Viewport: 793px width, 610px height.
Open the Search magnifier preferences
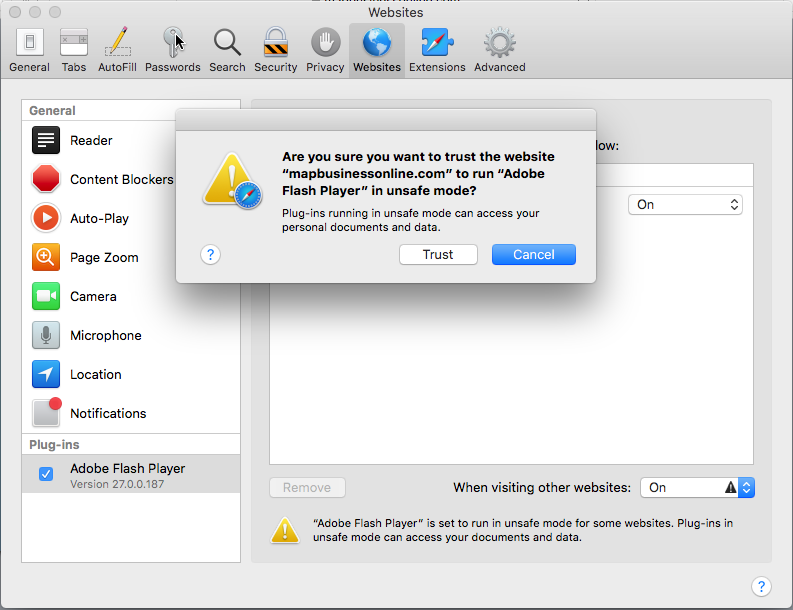(x=227, y=51)
